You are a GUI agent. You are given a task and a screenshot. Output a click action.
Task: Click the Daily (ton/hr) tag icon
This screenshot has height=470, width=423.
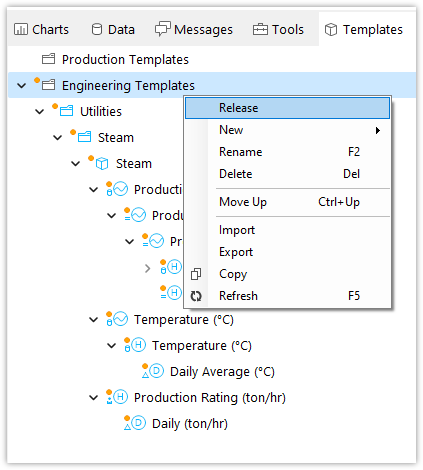point(138,423)
